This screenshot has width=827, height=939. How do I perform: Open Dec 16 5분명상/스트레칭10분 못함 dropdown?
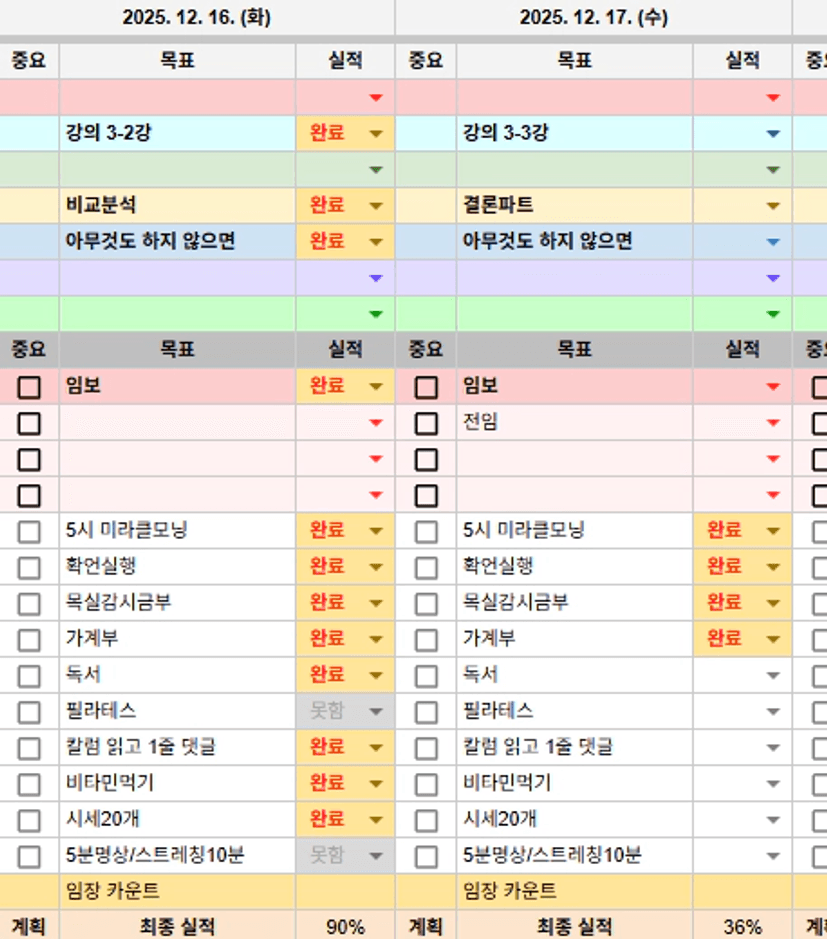click(376, 856)
